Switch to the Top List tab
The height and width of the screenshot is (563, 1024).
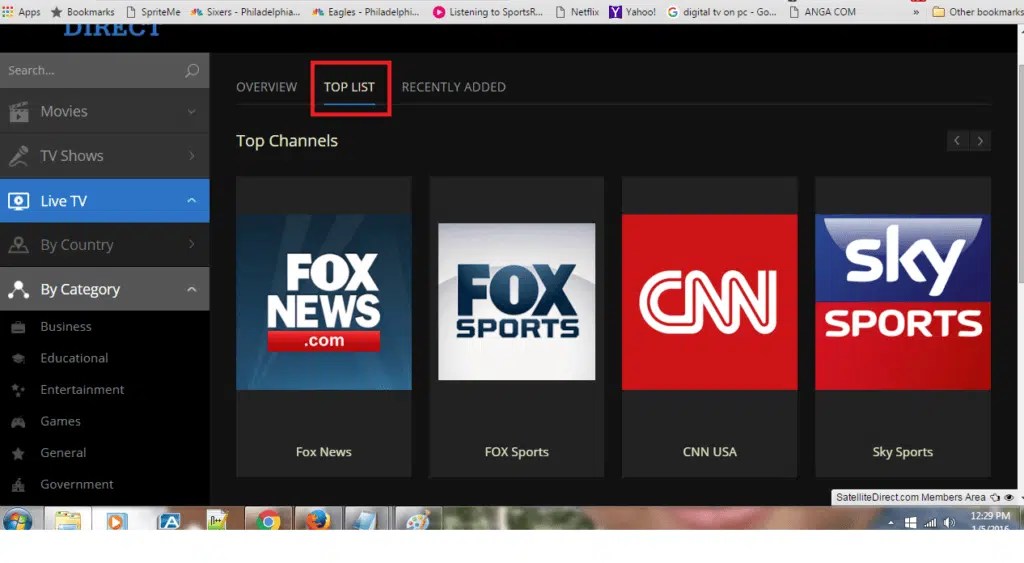pyautogui.click(x=349, y=87)
